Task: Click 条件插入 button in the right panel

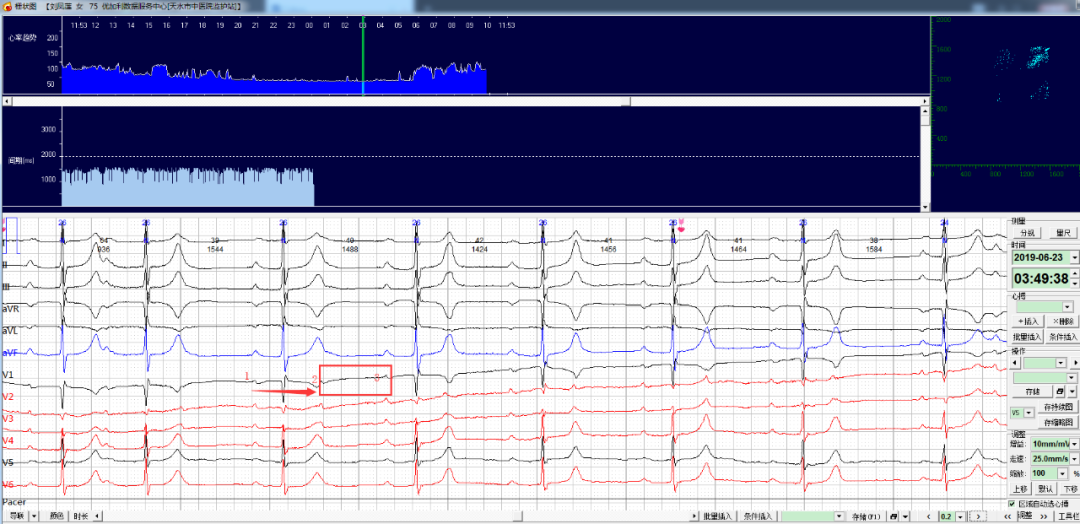Action: pos(1065,337)
